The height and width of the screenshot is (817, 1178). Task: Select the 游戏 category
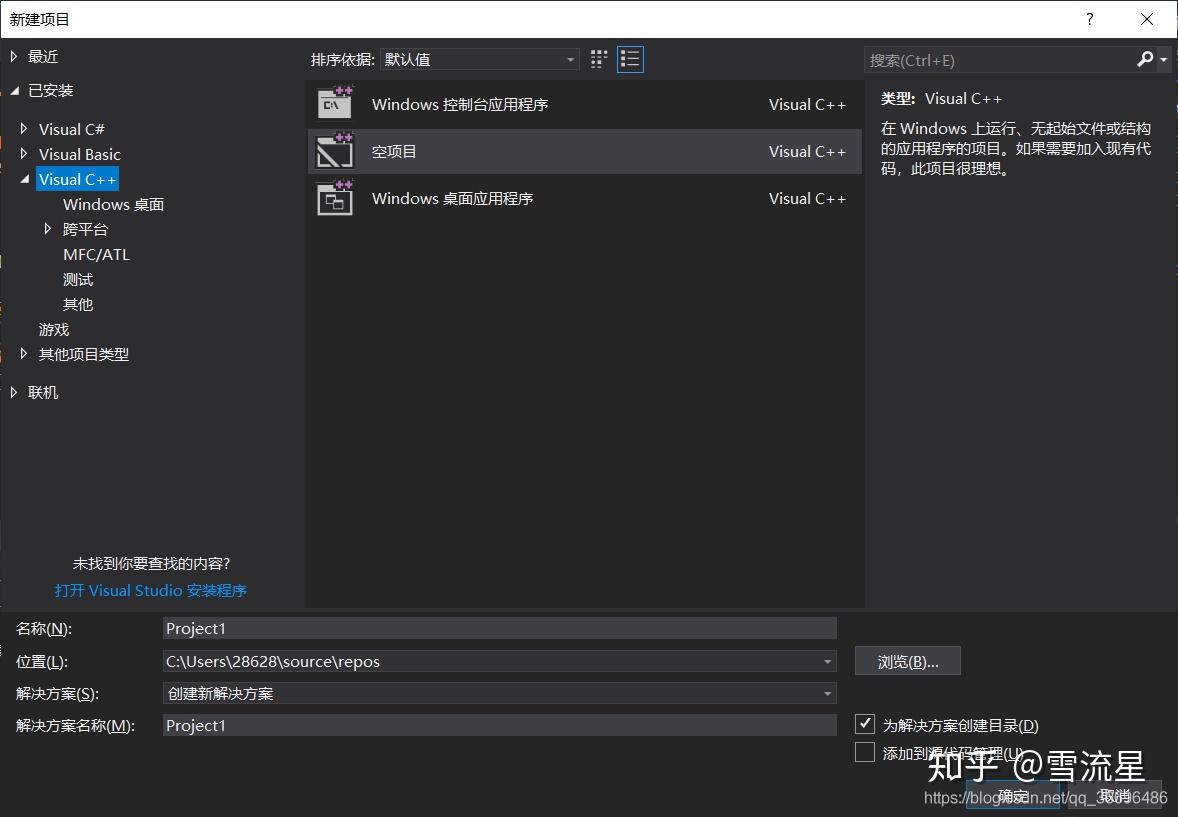(x=54, y=329)
